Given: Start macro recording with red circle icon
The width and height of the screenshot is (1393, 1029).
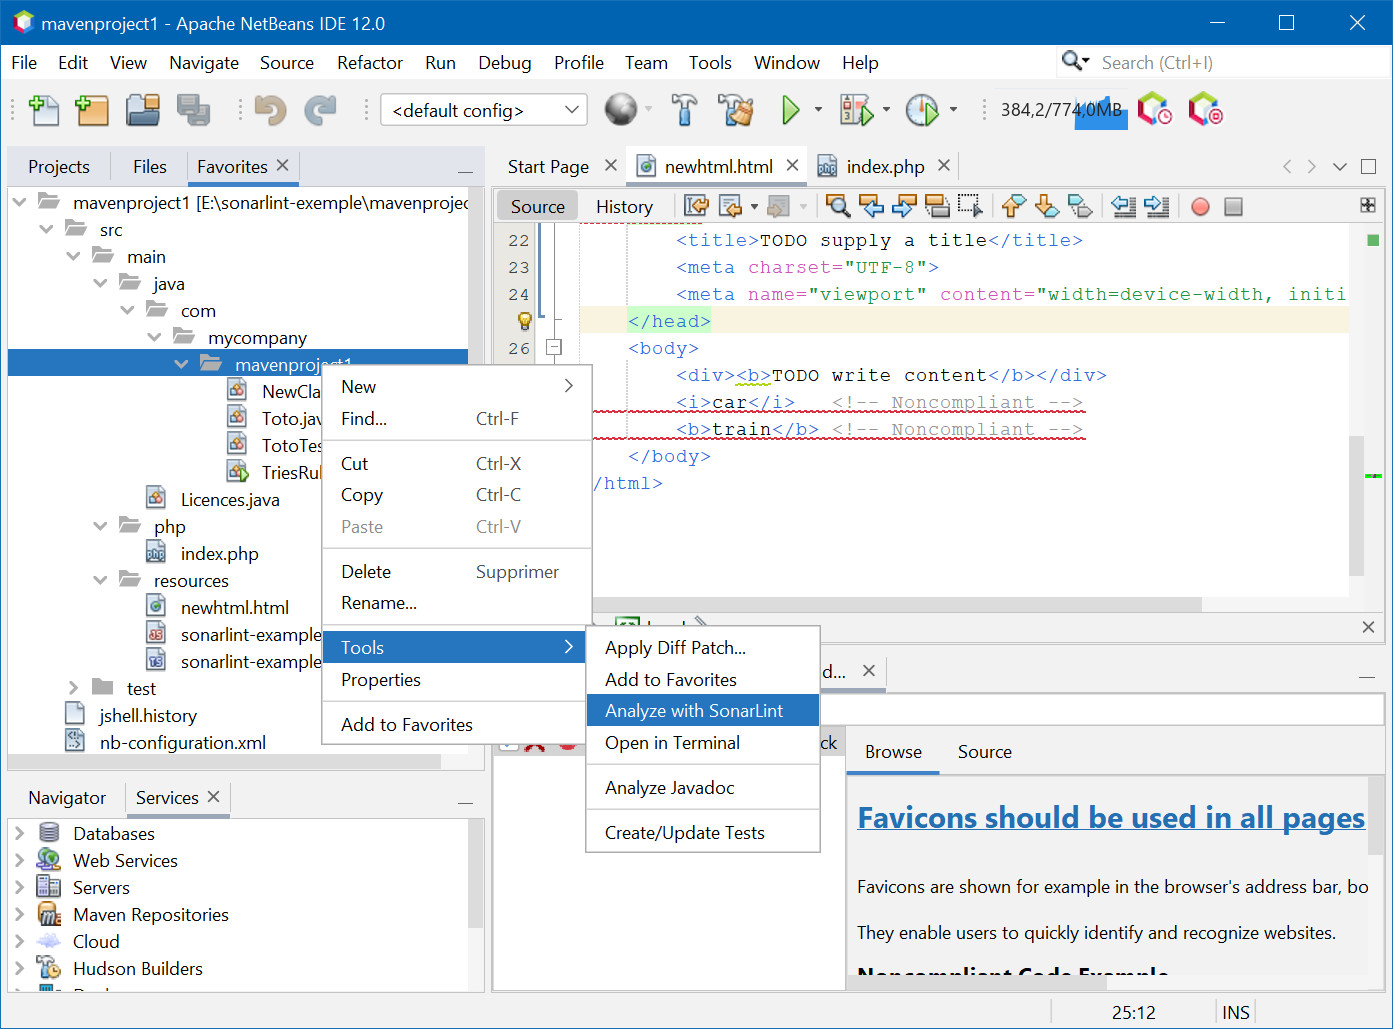Looking at the screenshot, I should [x=1200, y=207].
